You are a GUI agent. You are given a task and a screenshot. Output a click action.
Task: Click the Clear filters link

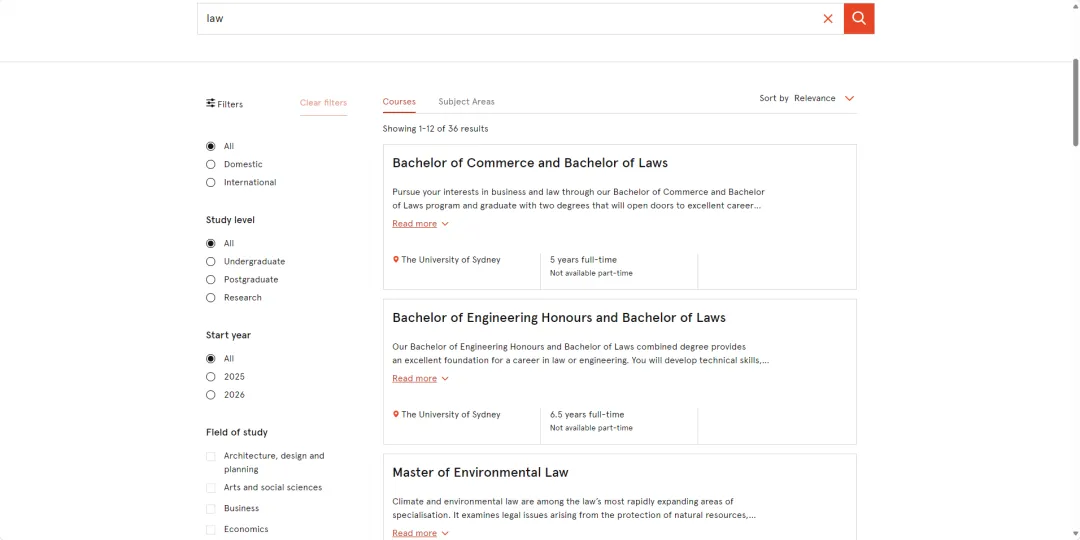tap(323, 103)
